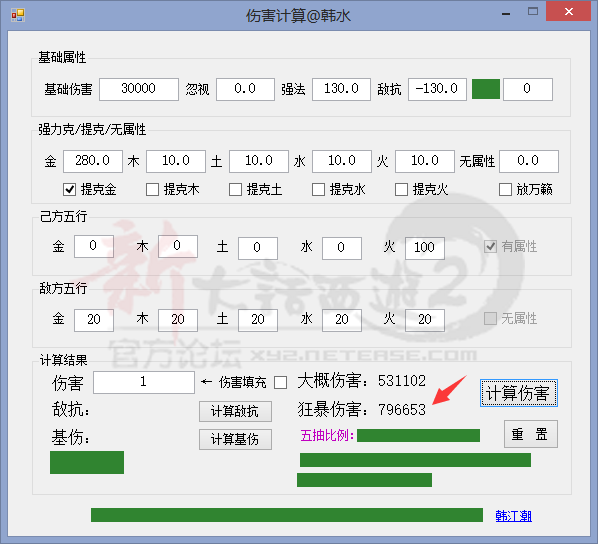Open the 韩江潮 link
The image size is (598, 544).
513,516
